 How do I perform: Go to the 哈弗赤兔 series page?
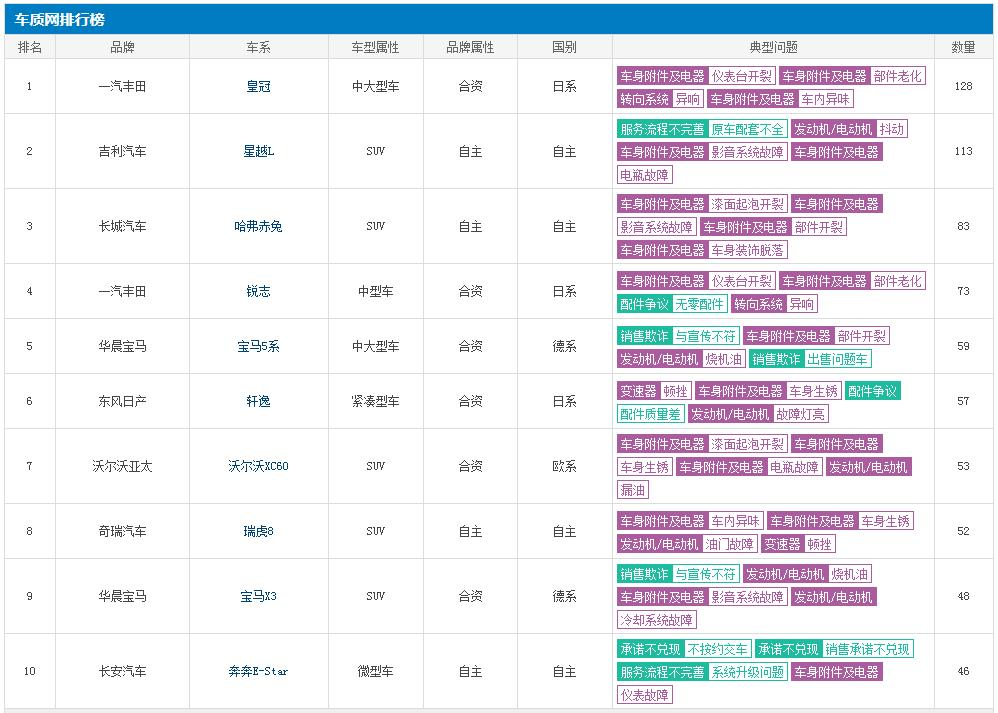pyautogui.click(x=258, y=226)
